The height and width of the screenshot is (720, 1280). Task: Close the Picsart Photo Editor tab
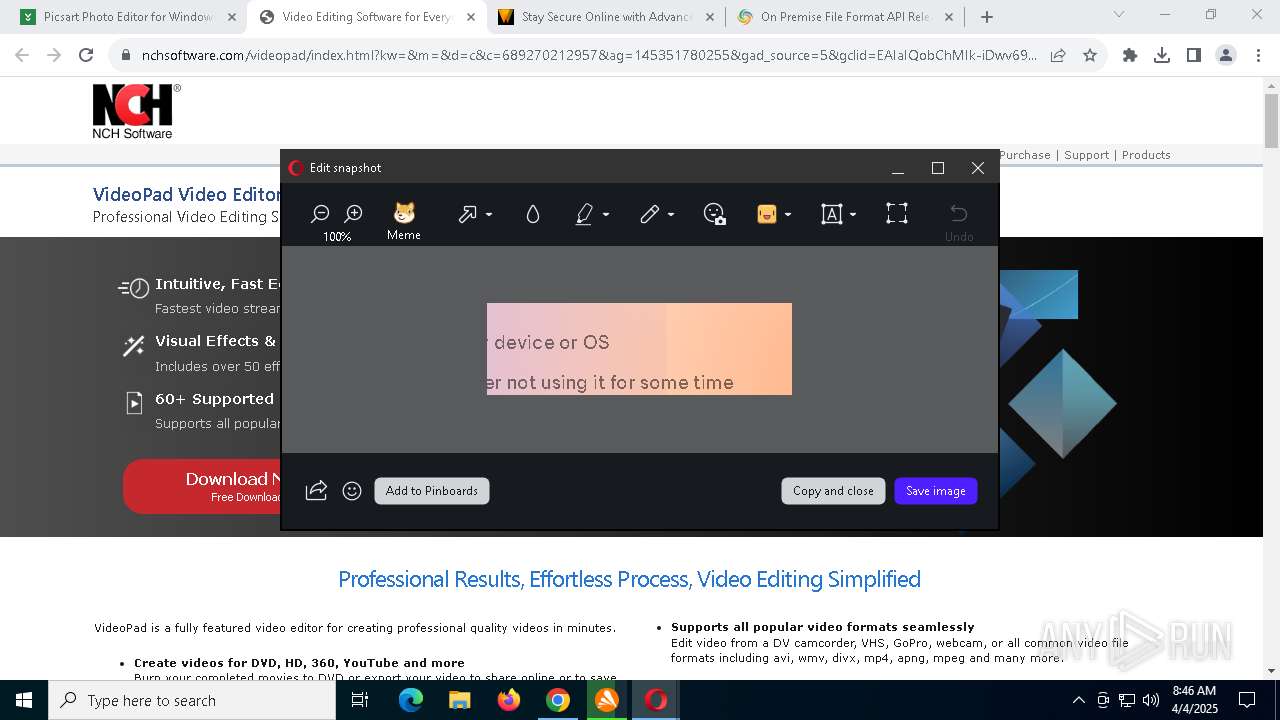click(232, 17)
